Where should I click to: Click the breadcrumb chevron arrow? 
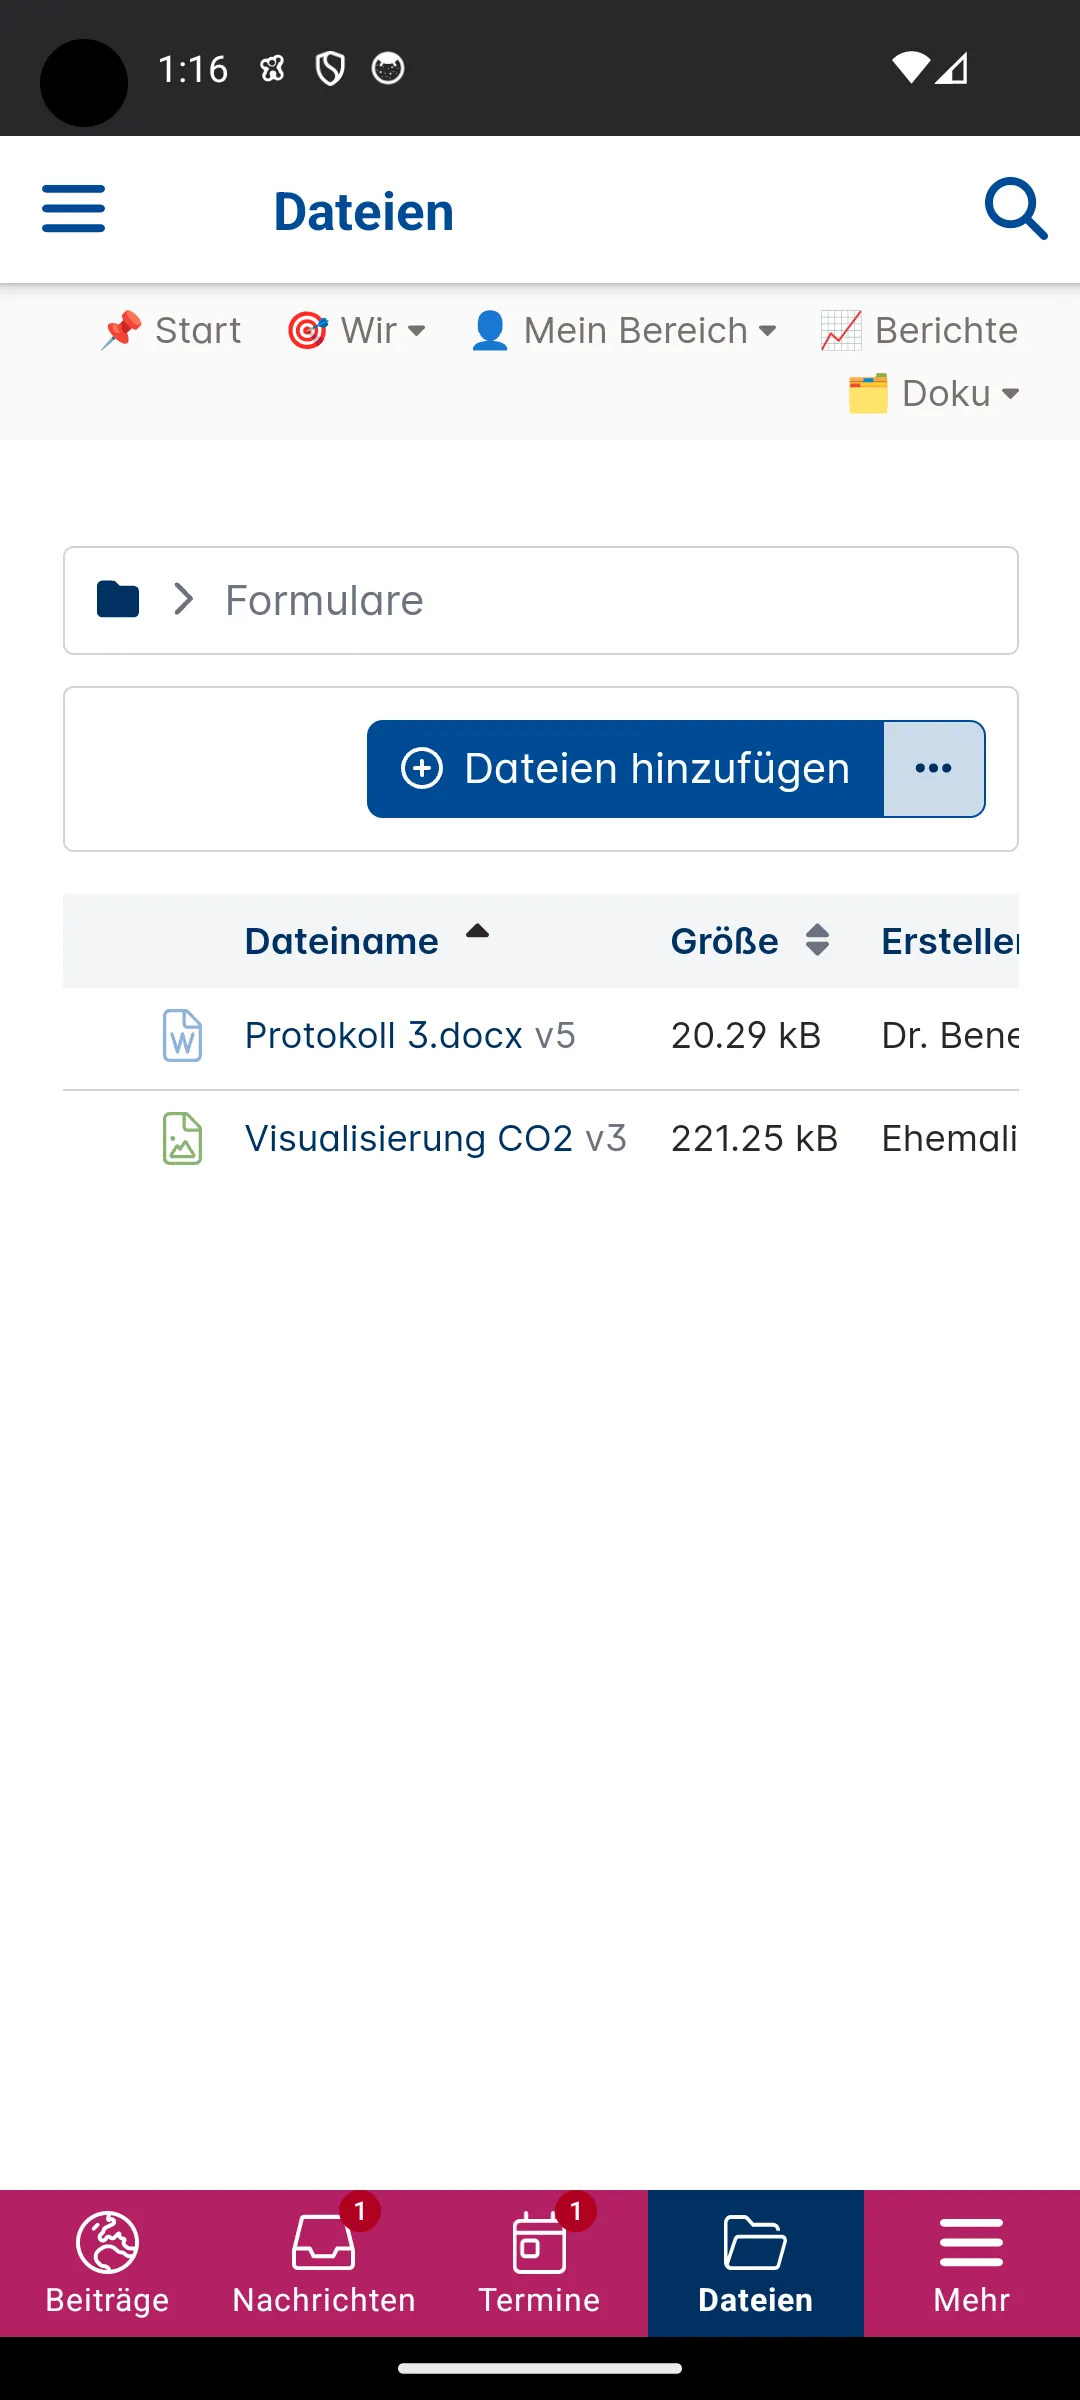(183, 600)
